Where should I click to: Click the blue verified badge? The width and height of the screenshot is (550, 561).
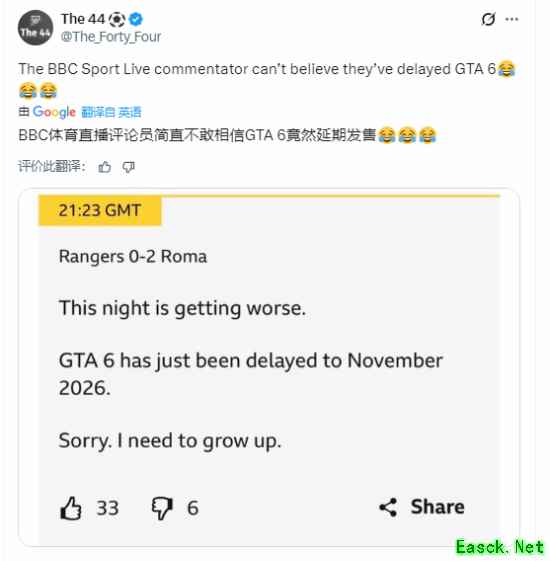[x=136, y=19]
